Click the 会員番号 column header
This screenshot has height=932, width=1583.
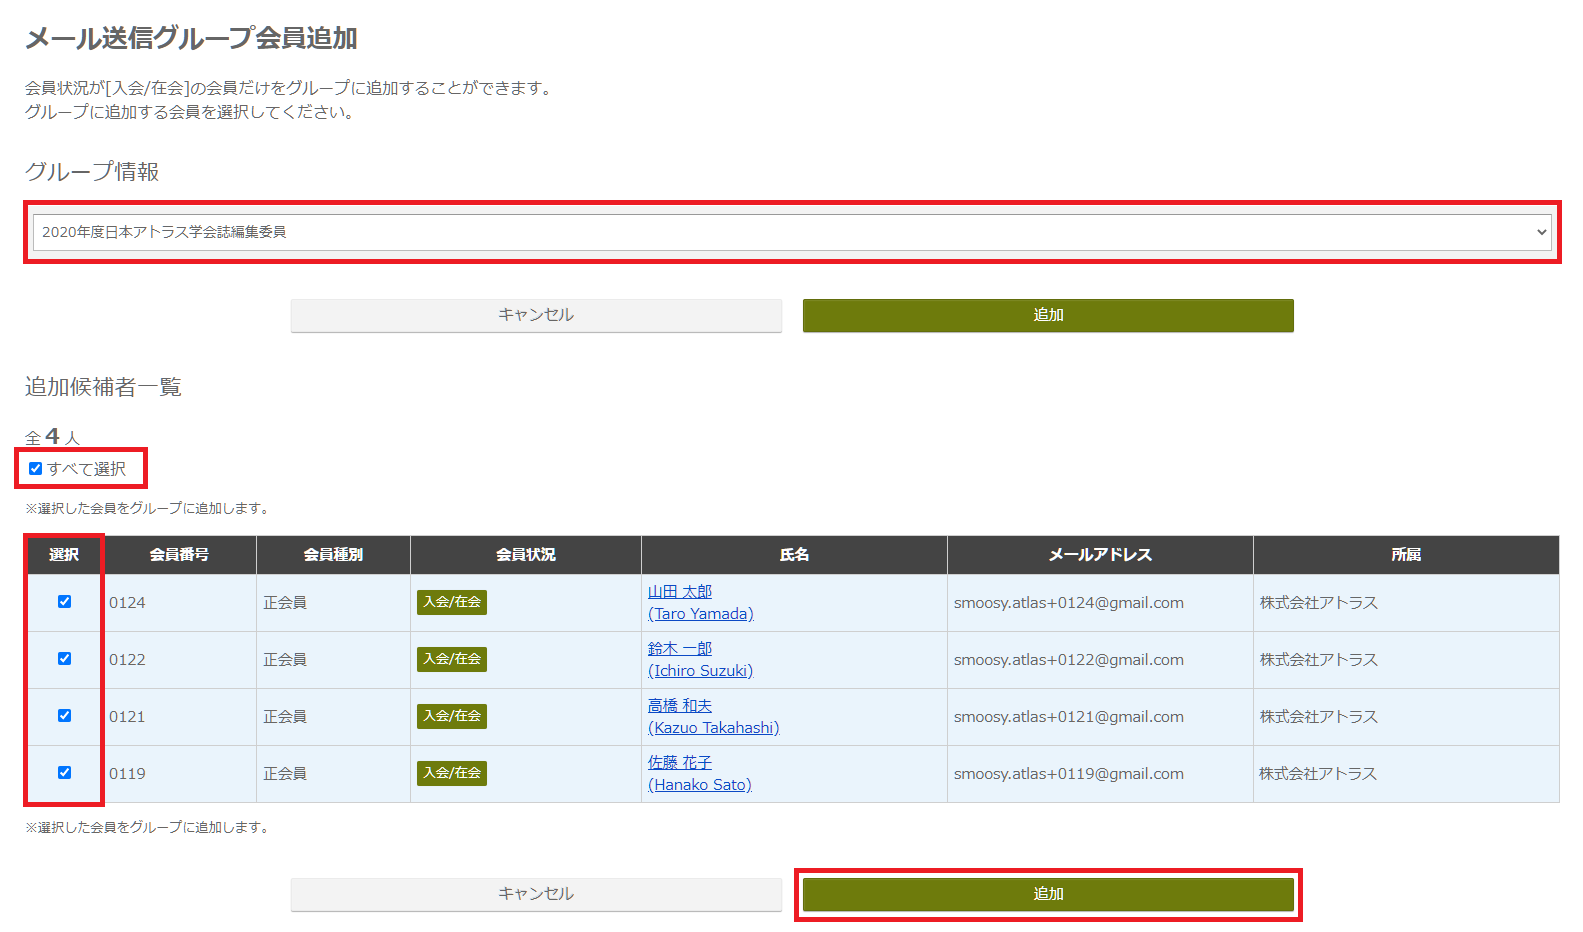pos(180,555)
